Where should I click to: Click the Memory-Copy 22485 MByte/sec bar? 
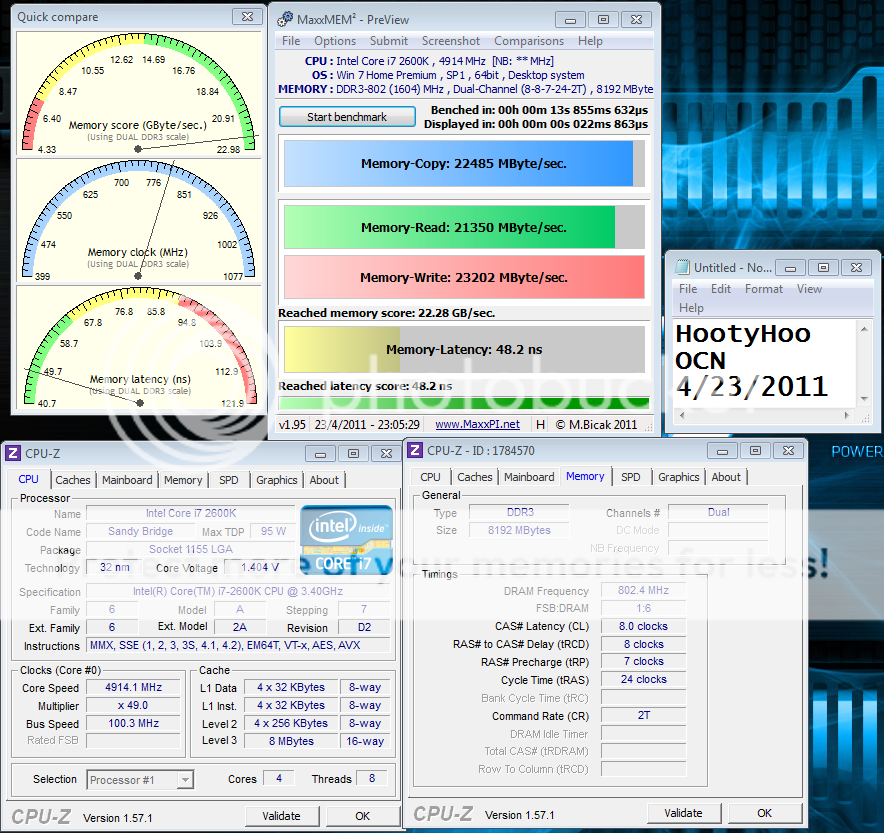[x=464, y=163]
